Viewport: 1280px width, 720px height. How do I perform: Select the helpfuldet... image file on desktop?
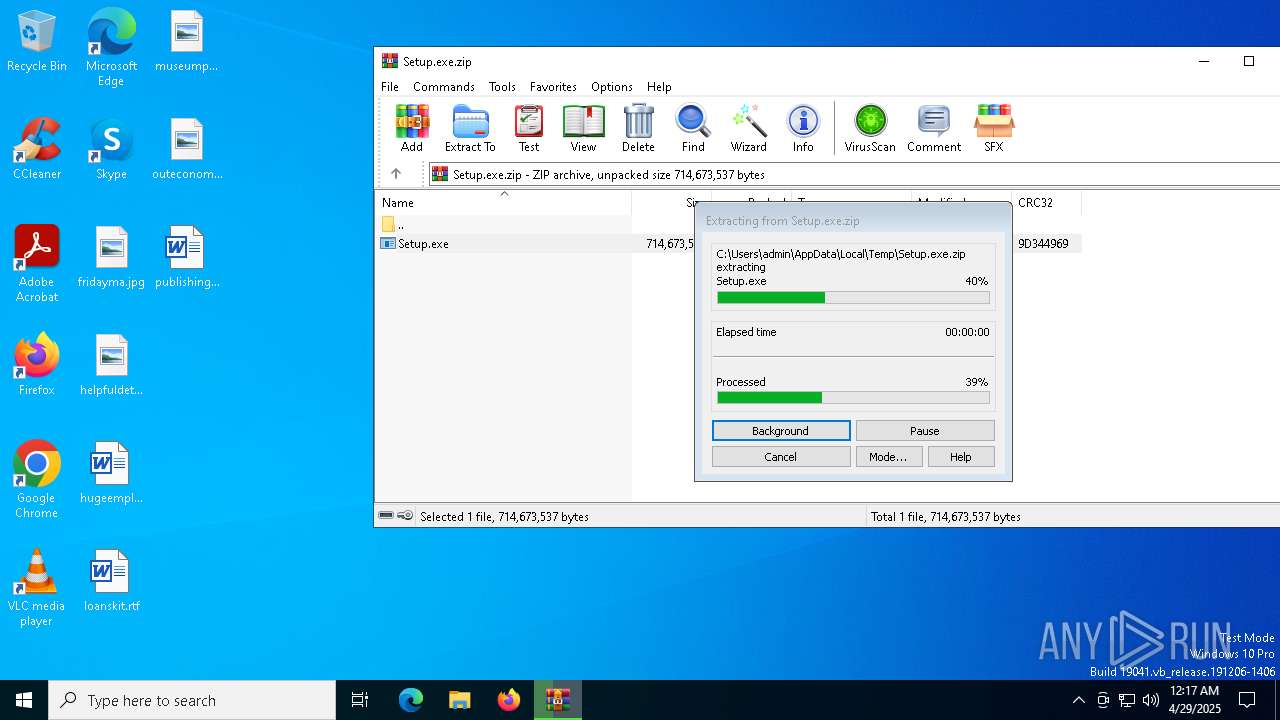point(111,365)
